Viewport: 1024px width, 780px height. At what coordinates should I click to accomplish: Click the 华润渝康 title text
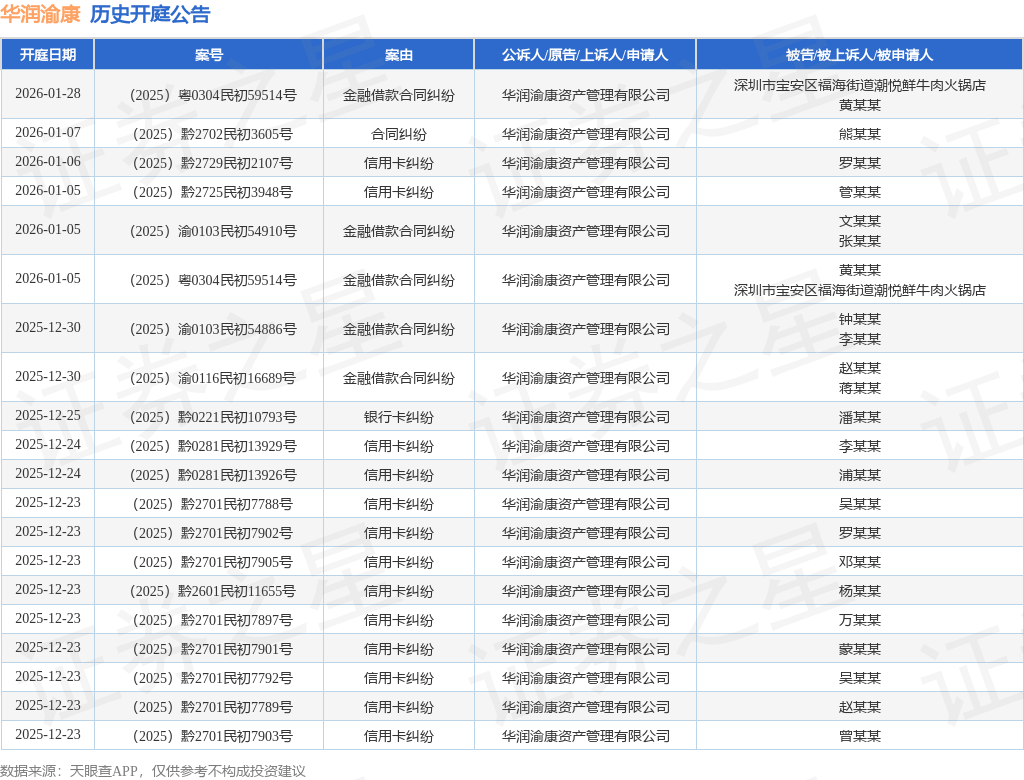tap(40, 14)
